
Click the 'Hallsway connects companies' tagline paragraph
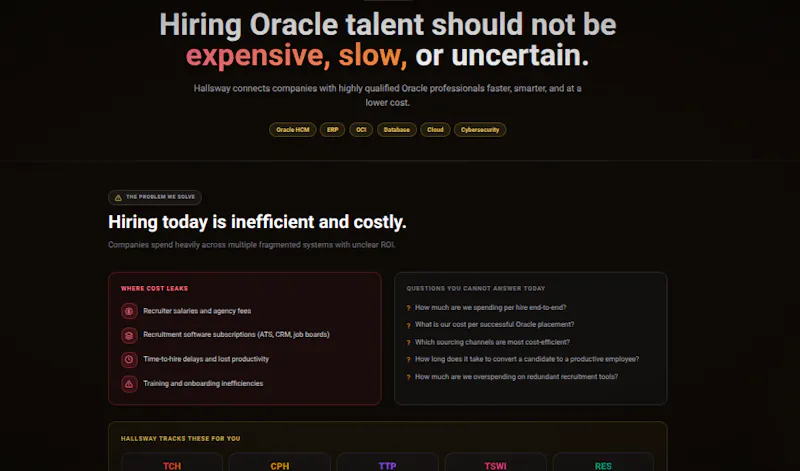click(387, 95)
